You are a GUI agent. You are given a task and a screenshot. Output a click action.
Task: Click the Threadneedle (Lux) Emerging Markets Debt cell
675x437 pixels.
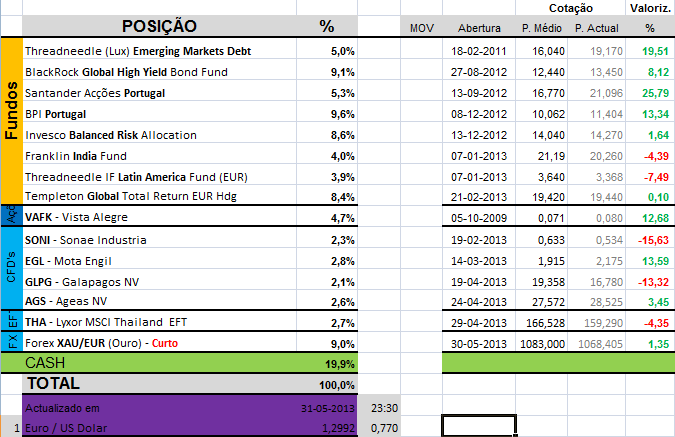coord(159,51)
